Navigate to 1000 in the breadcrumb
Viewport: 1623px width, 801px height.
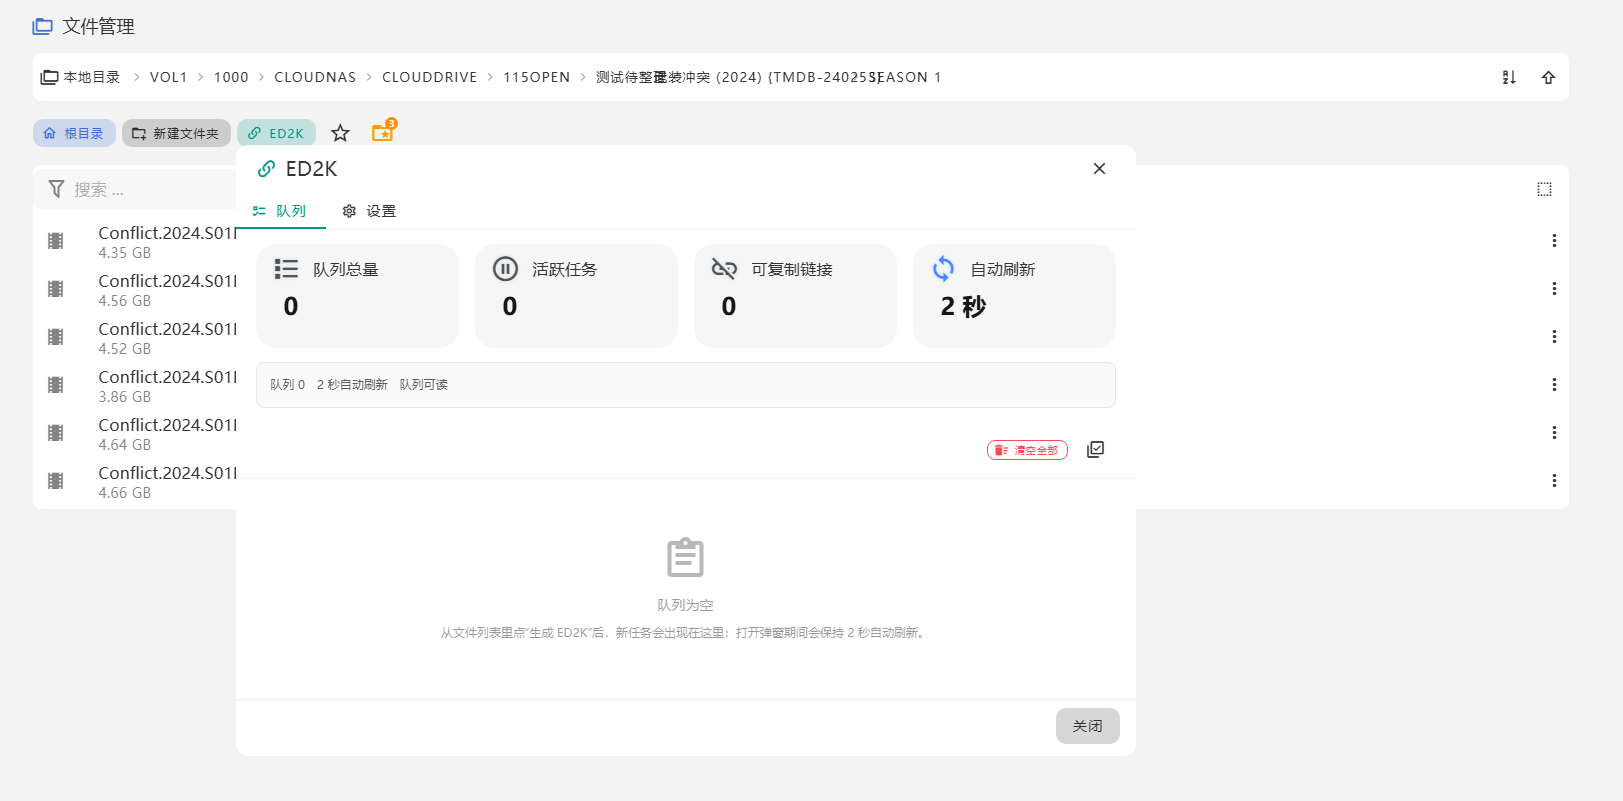pos(231,77)
